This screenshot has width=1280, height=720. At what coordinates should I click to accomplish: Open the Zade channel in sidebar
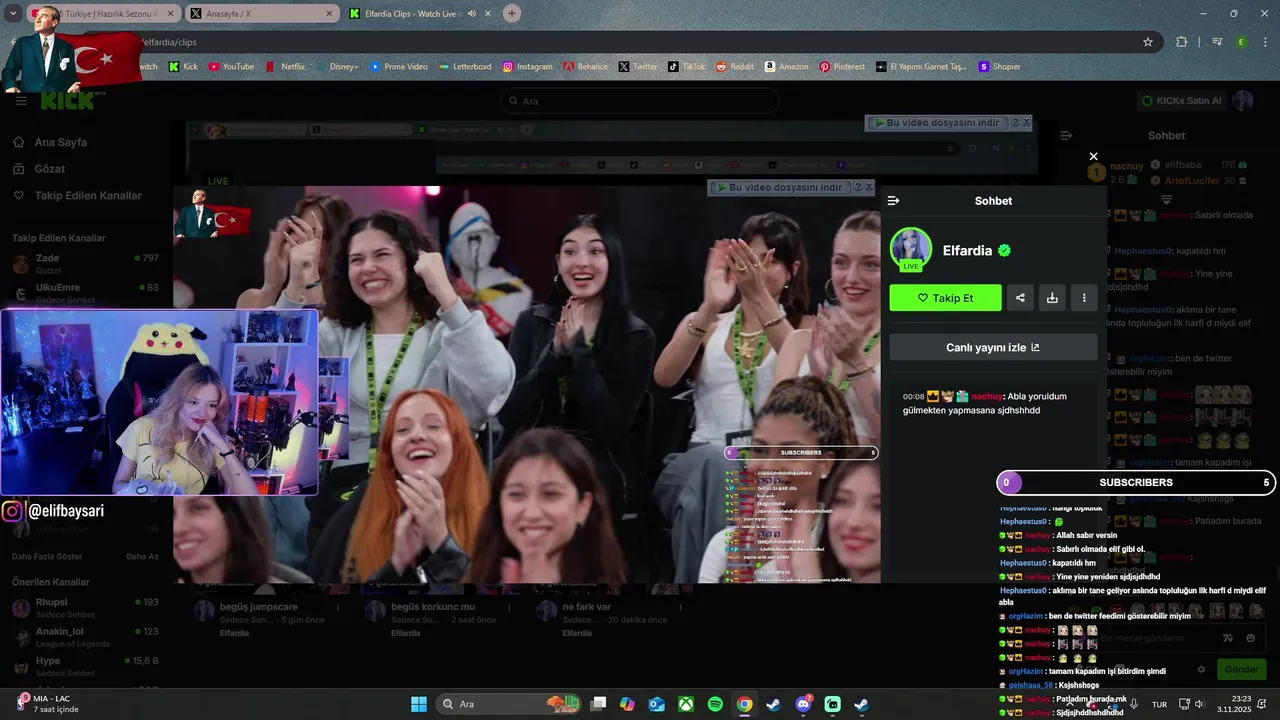(85, 264)
